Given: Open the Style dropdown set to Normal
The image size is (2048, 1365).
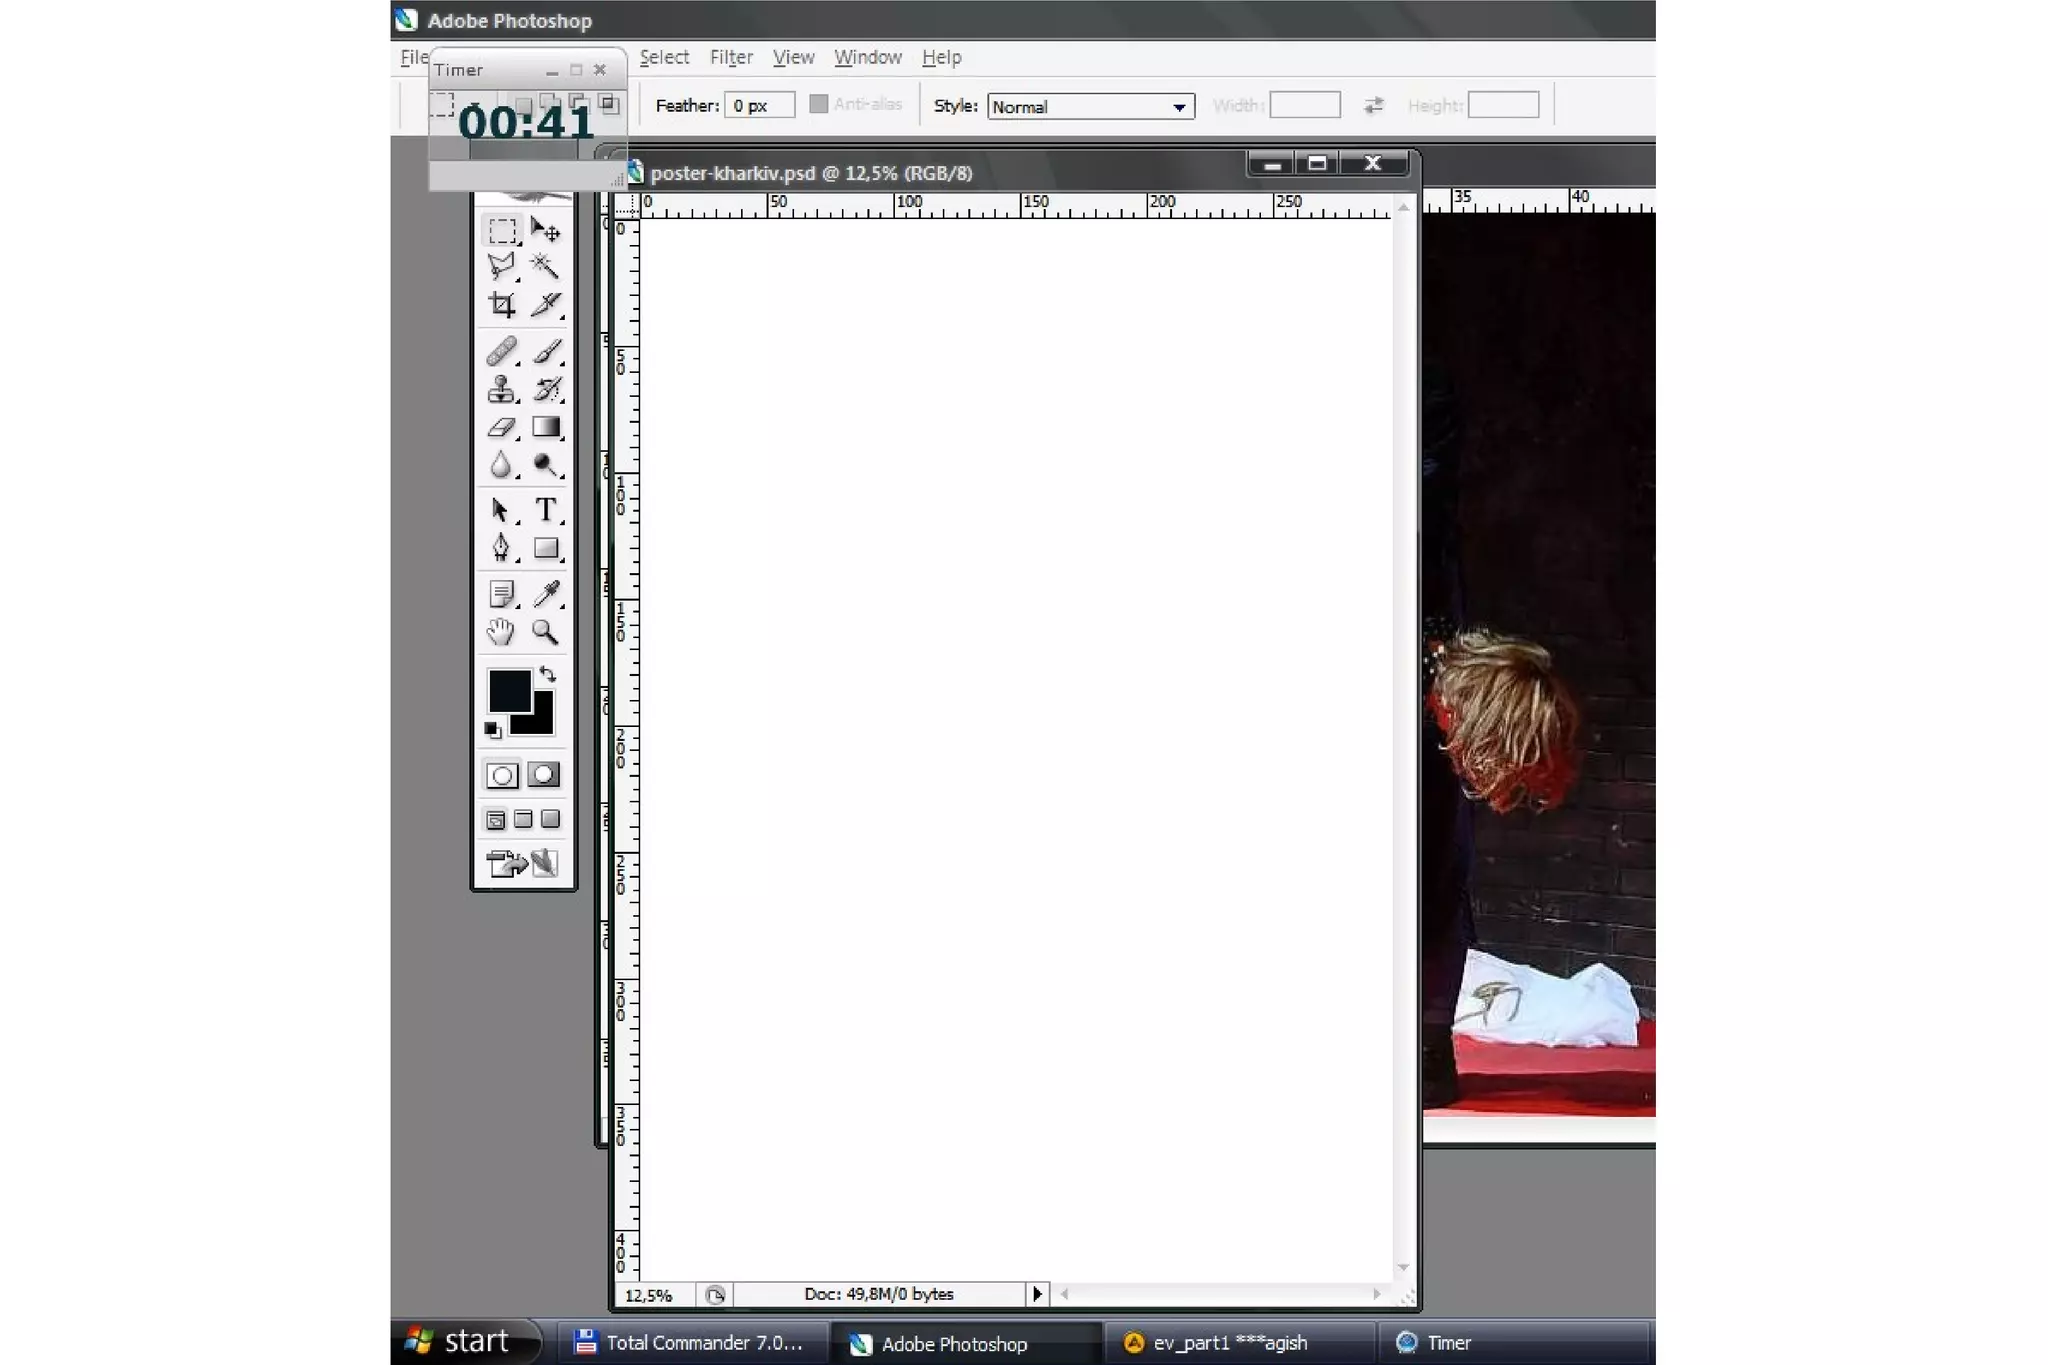Looking at the screenshot, I should [1090, 106].
